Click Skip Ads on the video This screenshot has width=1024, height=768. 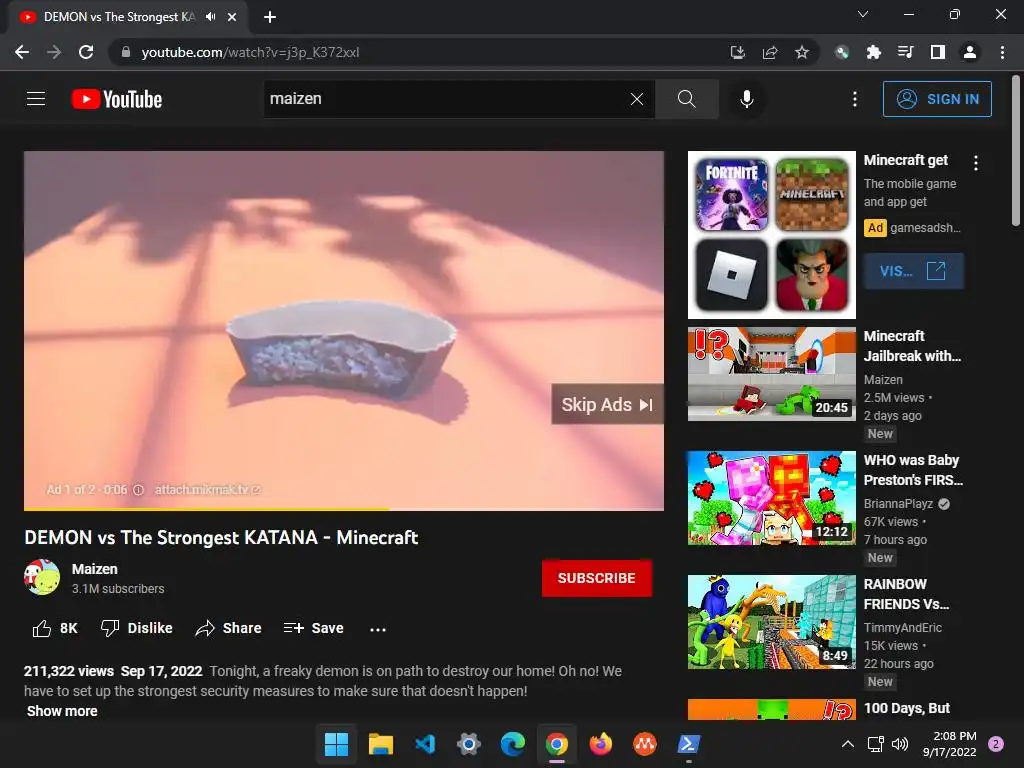(607, 404)
